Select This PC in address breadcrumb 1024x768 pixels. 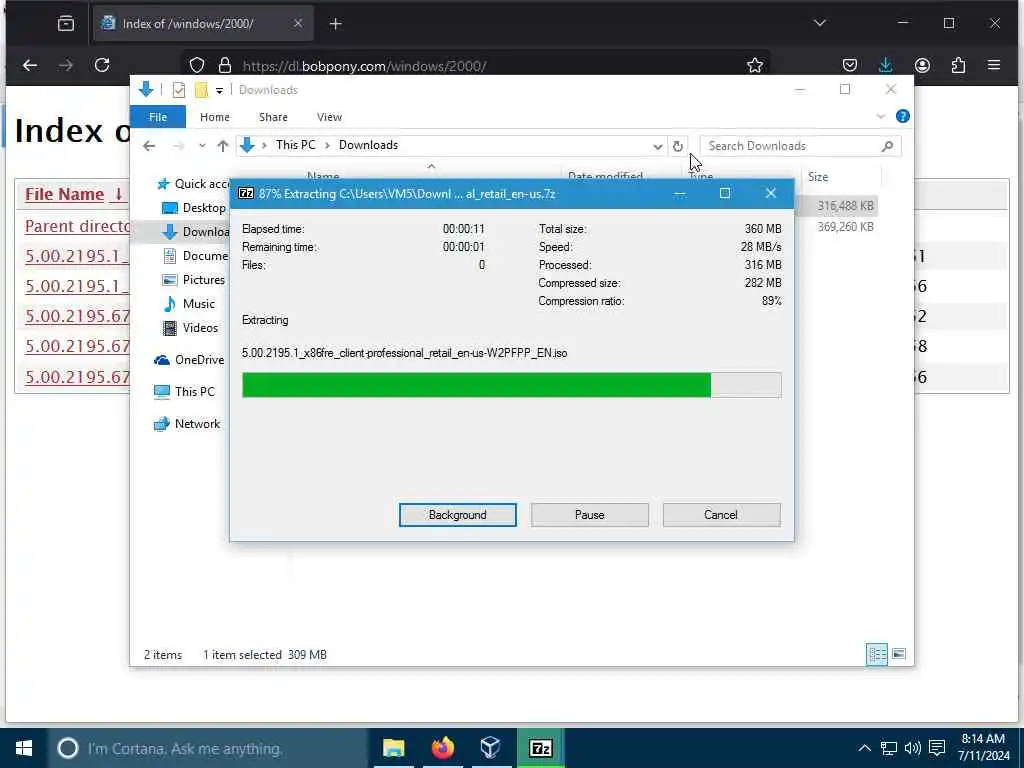click(x=295, y=145)
